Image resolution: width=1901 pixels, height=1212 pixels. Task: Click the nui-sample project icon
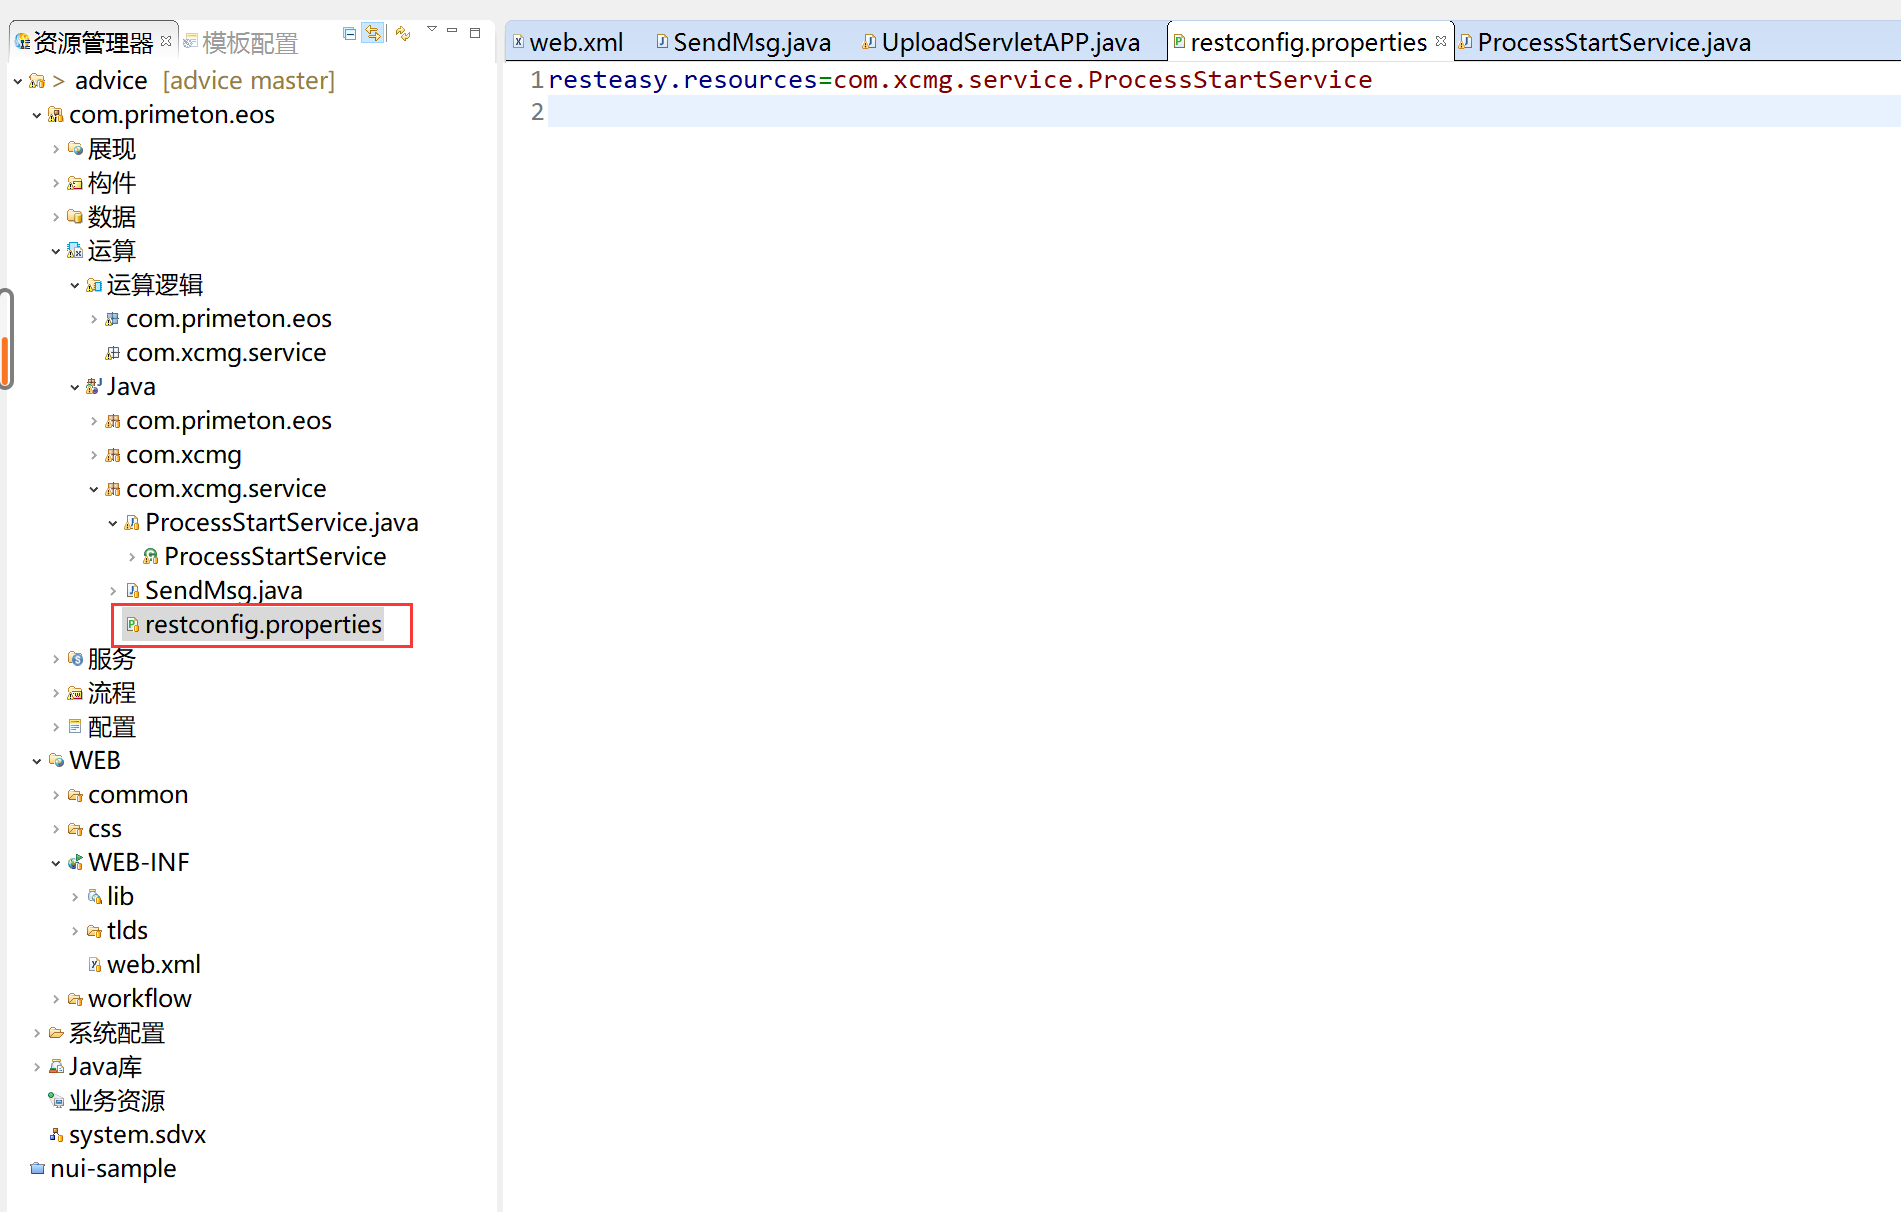click(x=37, y=1169)
